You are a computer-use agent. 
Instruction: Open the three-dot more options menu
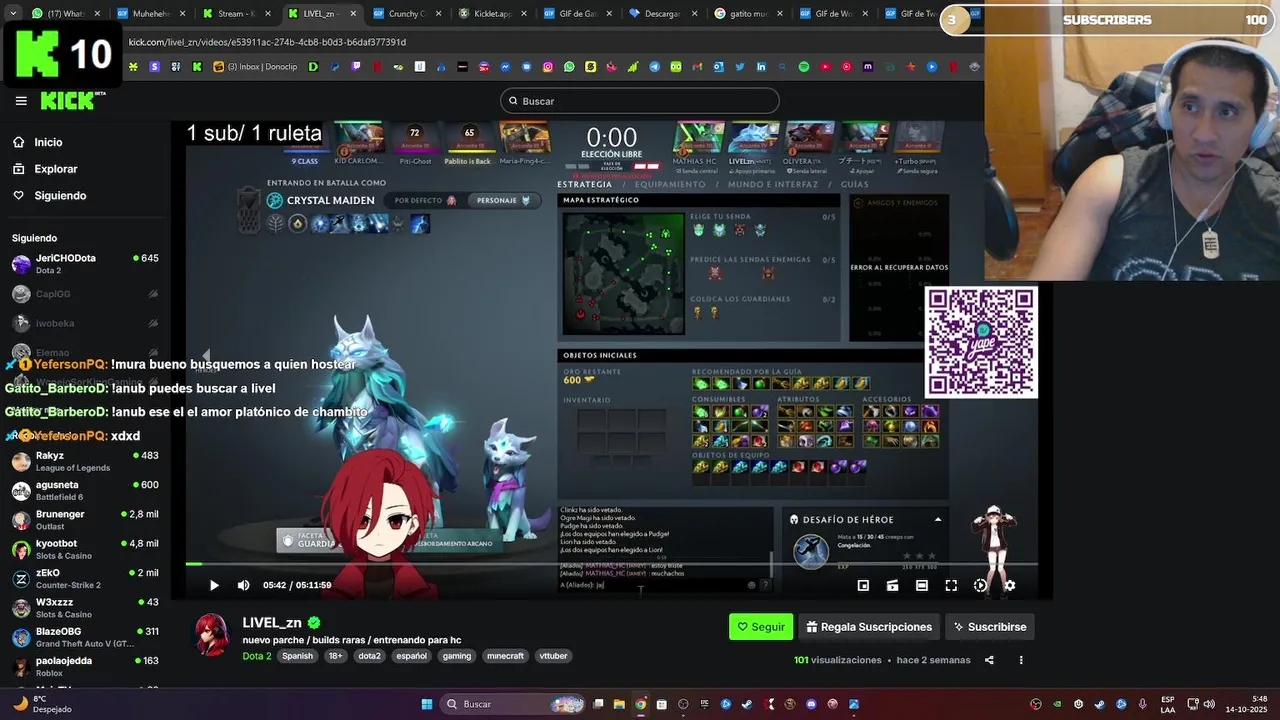[1021, 660]
